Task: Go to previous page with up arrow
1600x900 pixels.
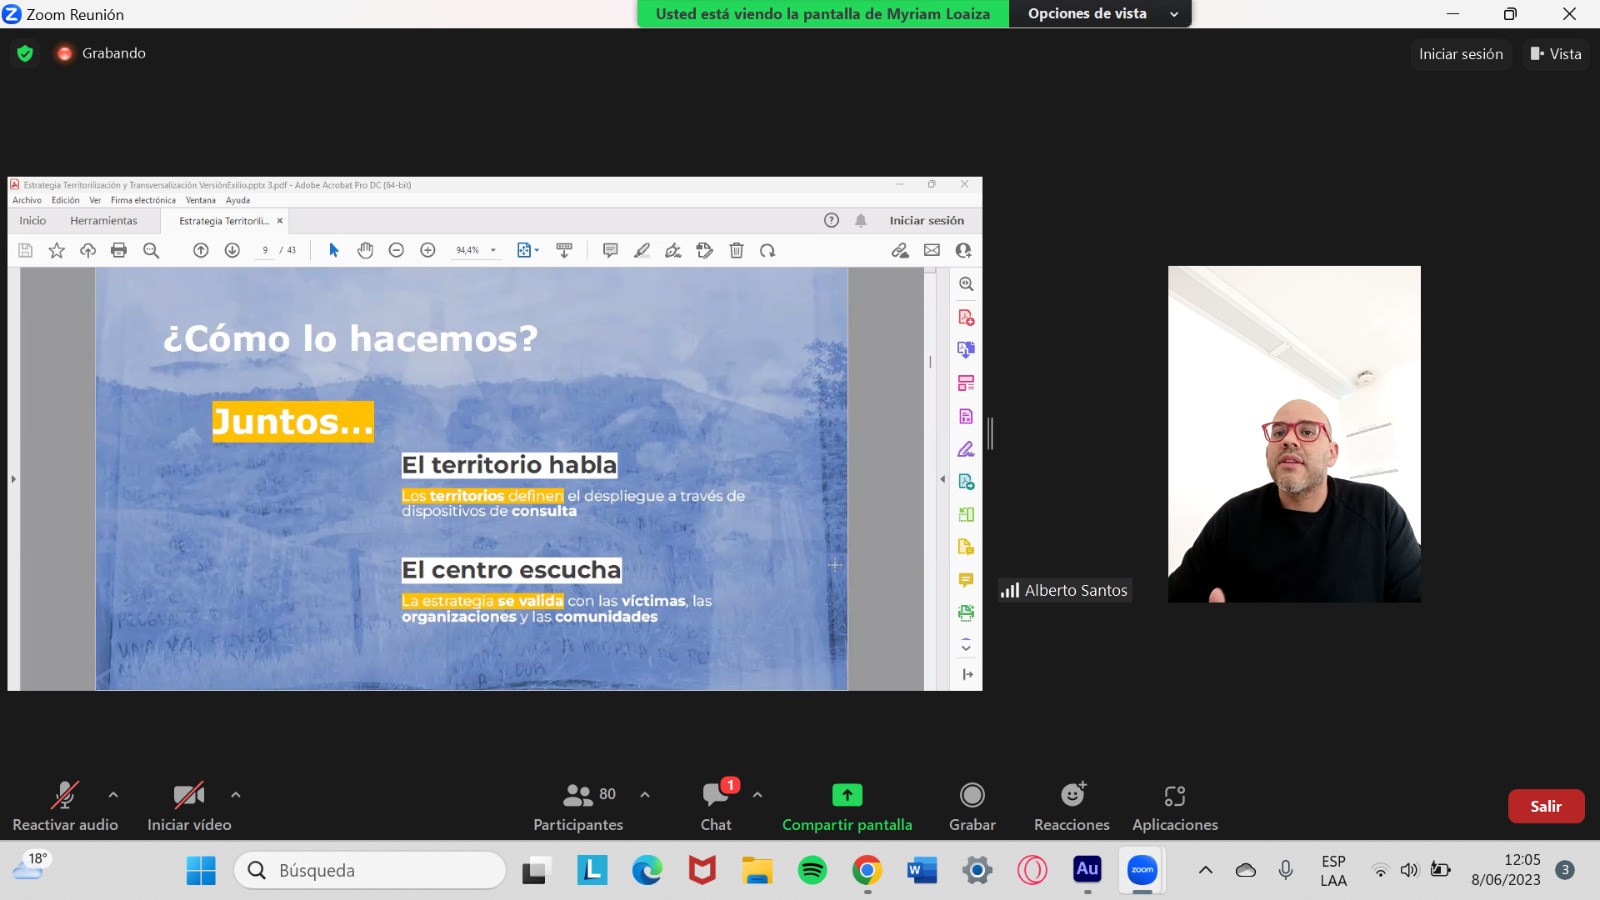Action: click(x=201, y=250)
